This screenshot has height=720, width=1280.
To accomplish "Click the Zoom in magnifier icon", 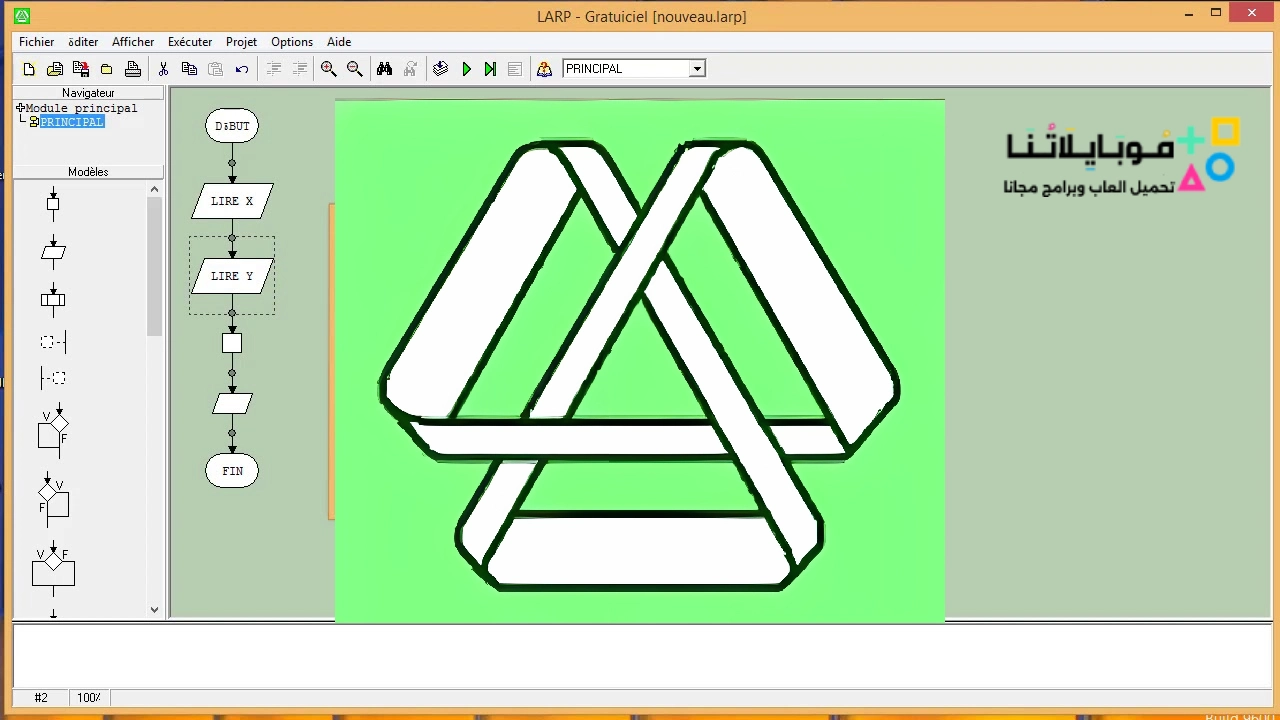I will click(x=328, y=69).
